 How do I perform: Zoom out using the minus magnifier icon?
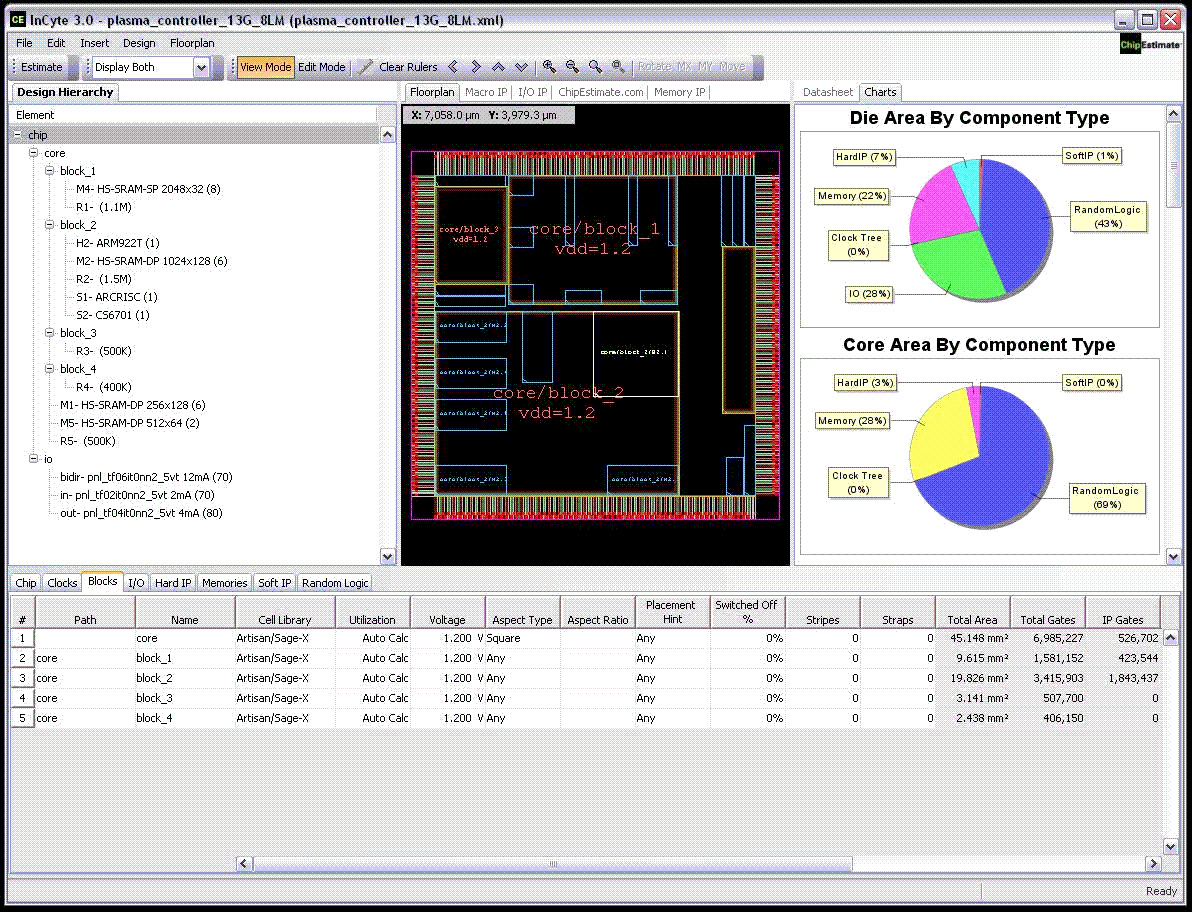click(572, 67)
